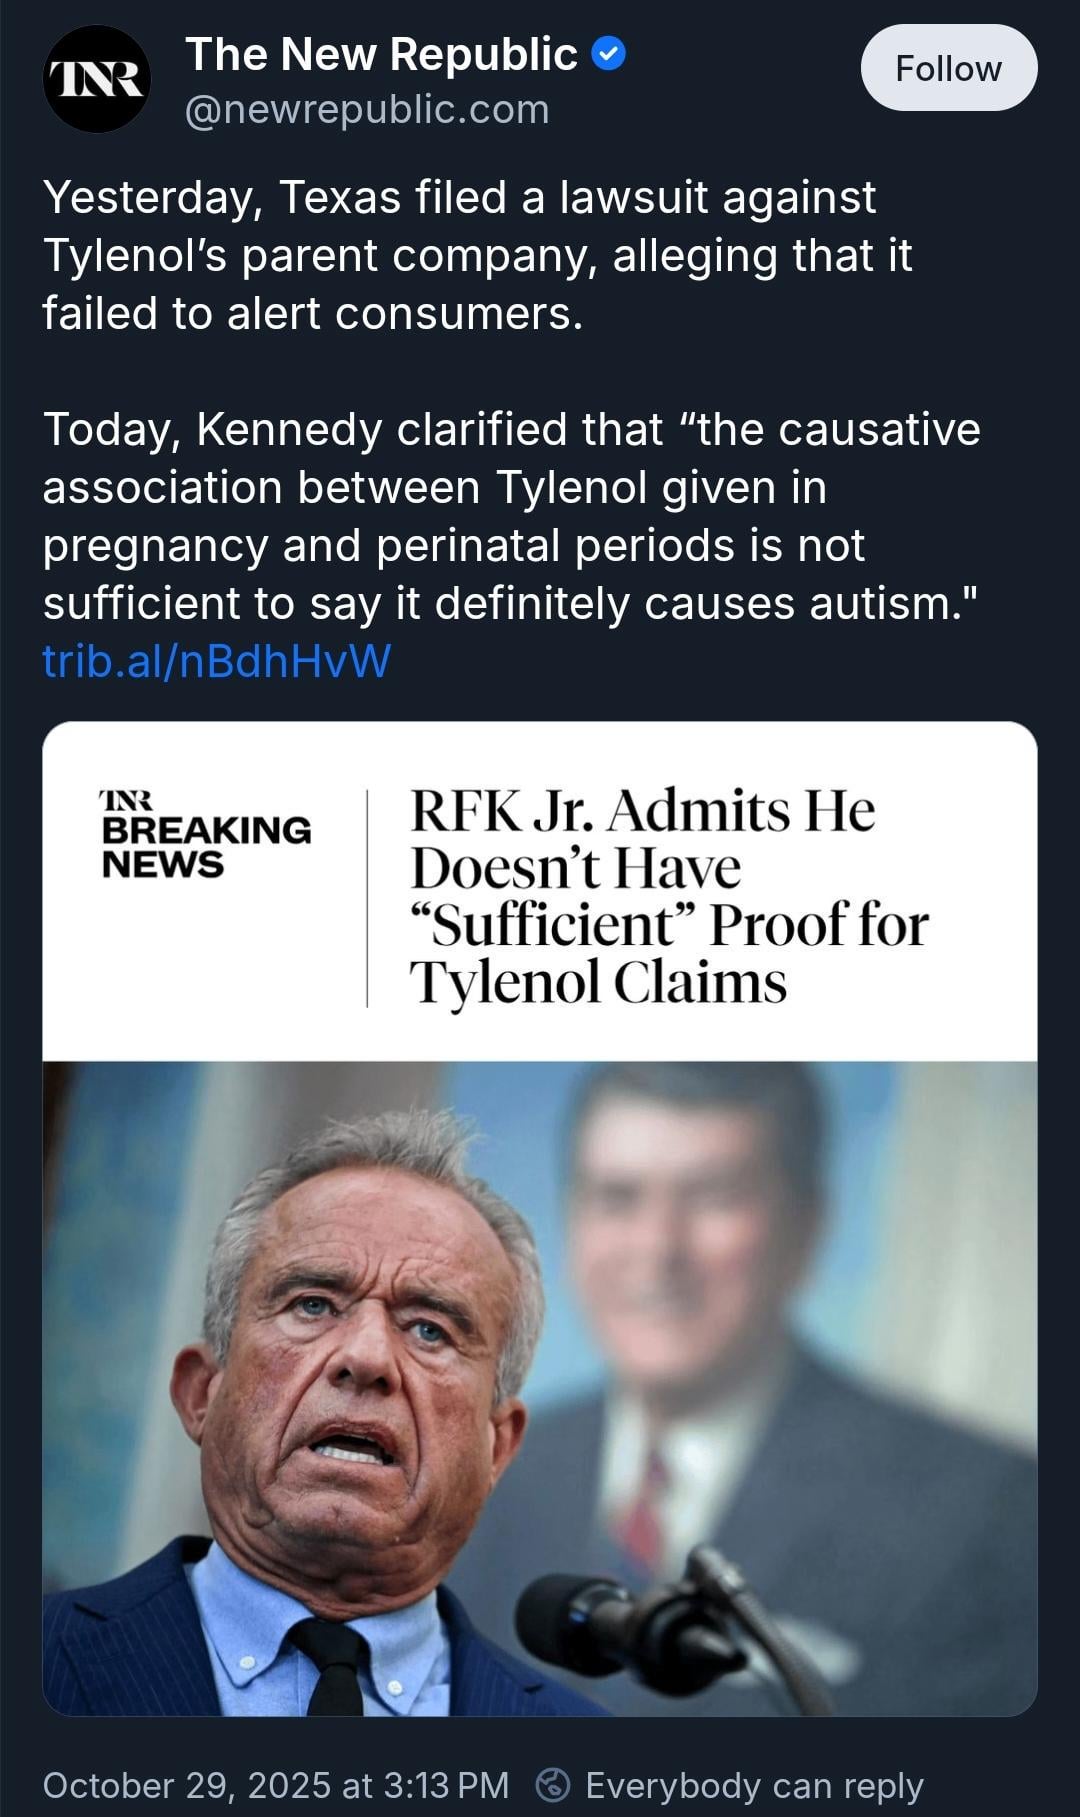The height and width of the screenshot is (1817, 1080).
Task: Open The New Republic display name
Action: tap(381, 54)
